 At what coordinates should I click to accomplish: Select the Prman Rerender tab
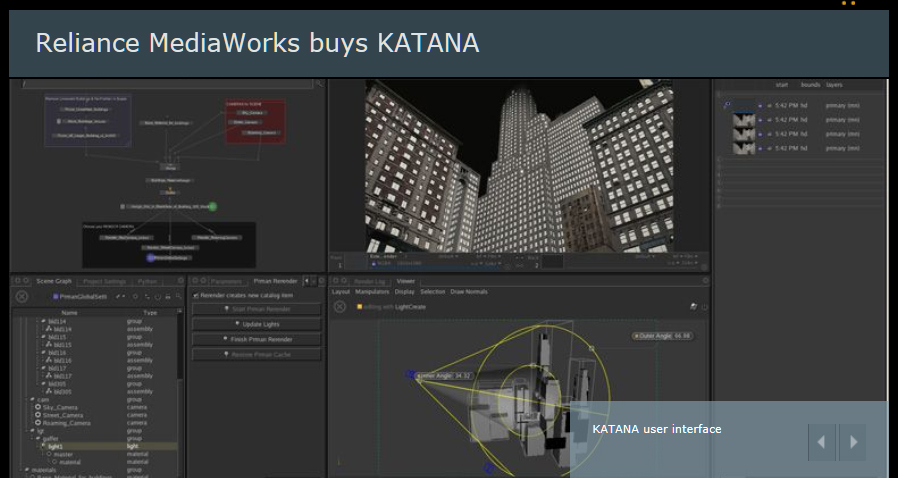point(275,281)
